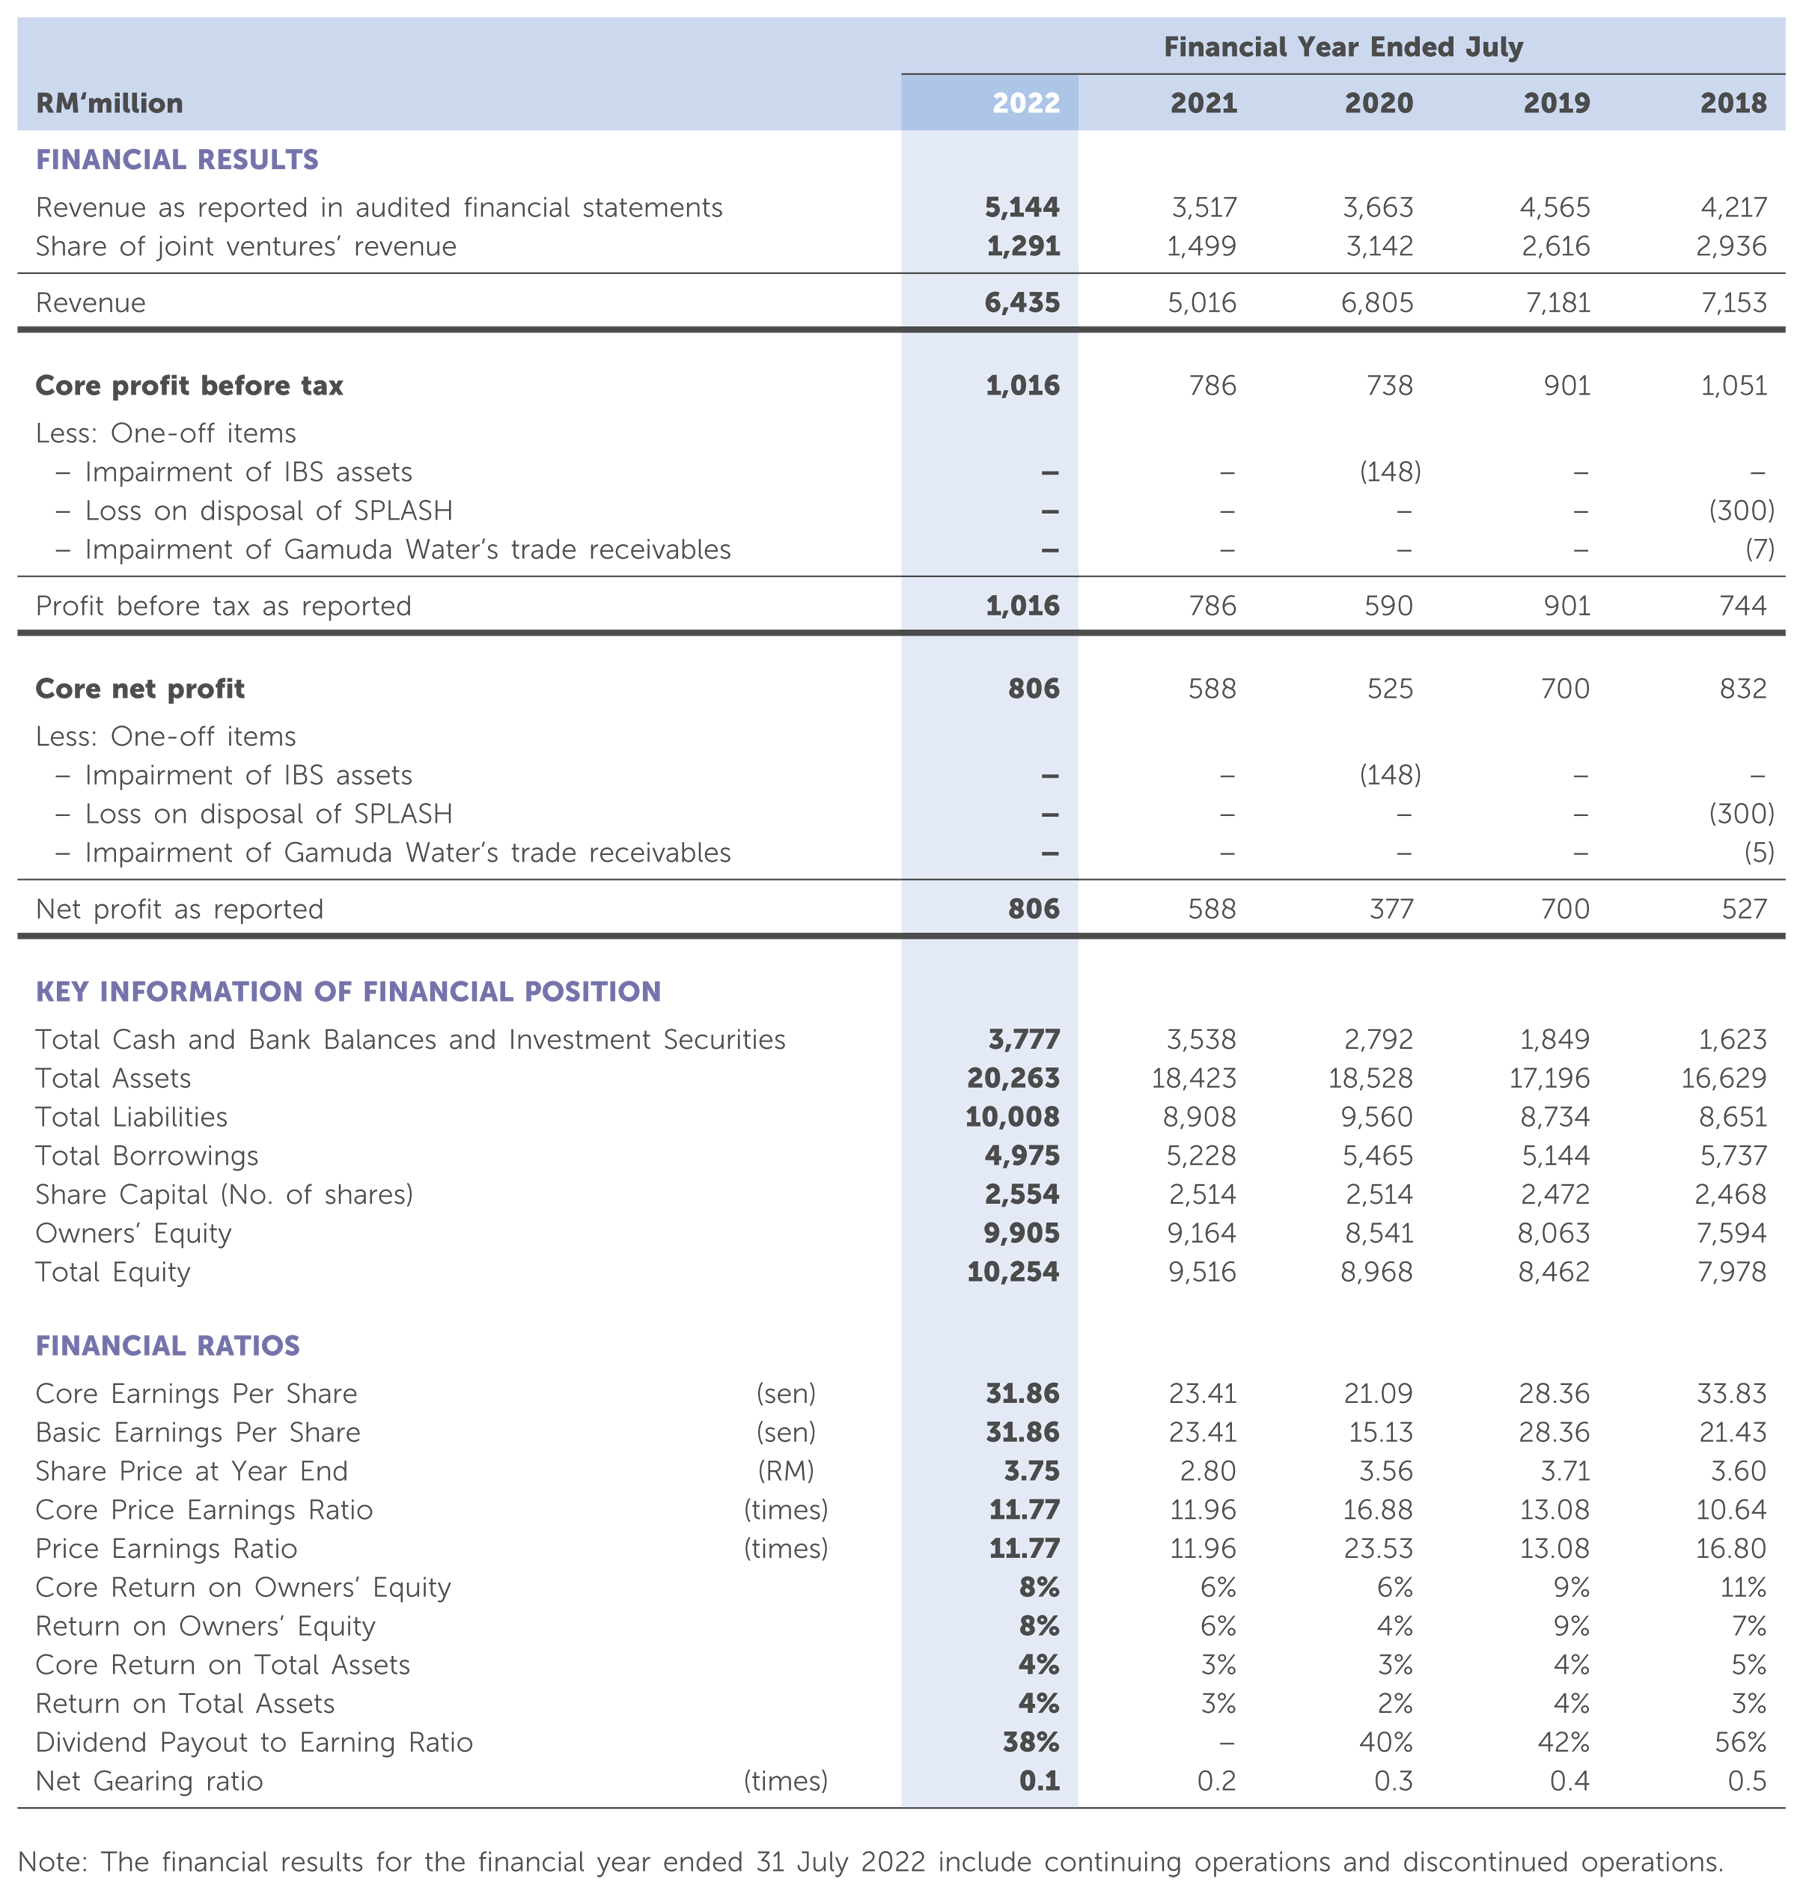Select the 2021 column header
Screen dimensions: 1800x1894
[1202, 102]
